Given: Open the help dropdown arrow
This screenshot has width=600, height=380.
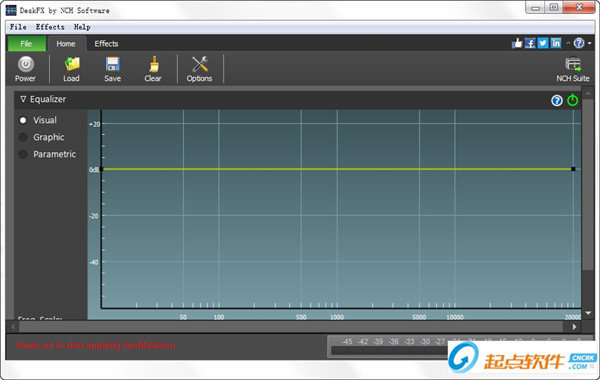Looking at the screenshot, I should [x=590, y=43].
